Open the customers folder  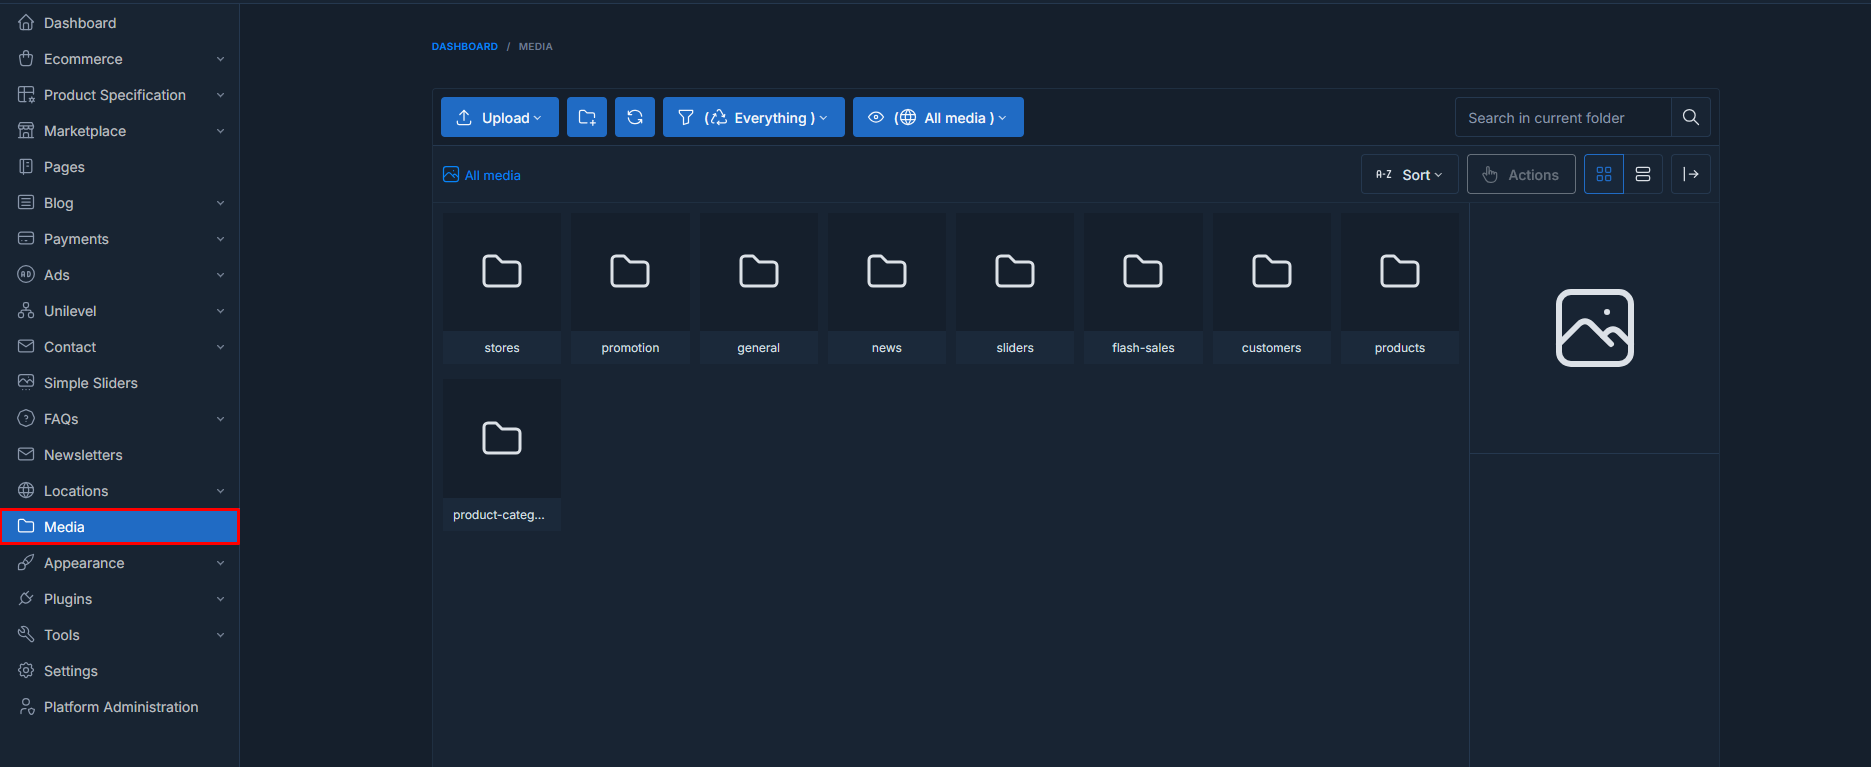(x=1271, y=287)
